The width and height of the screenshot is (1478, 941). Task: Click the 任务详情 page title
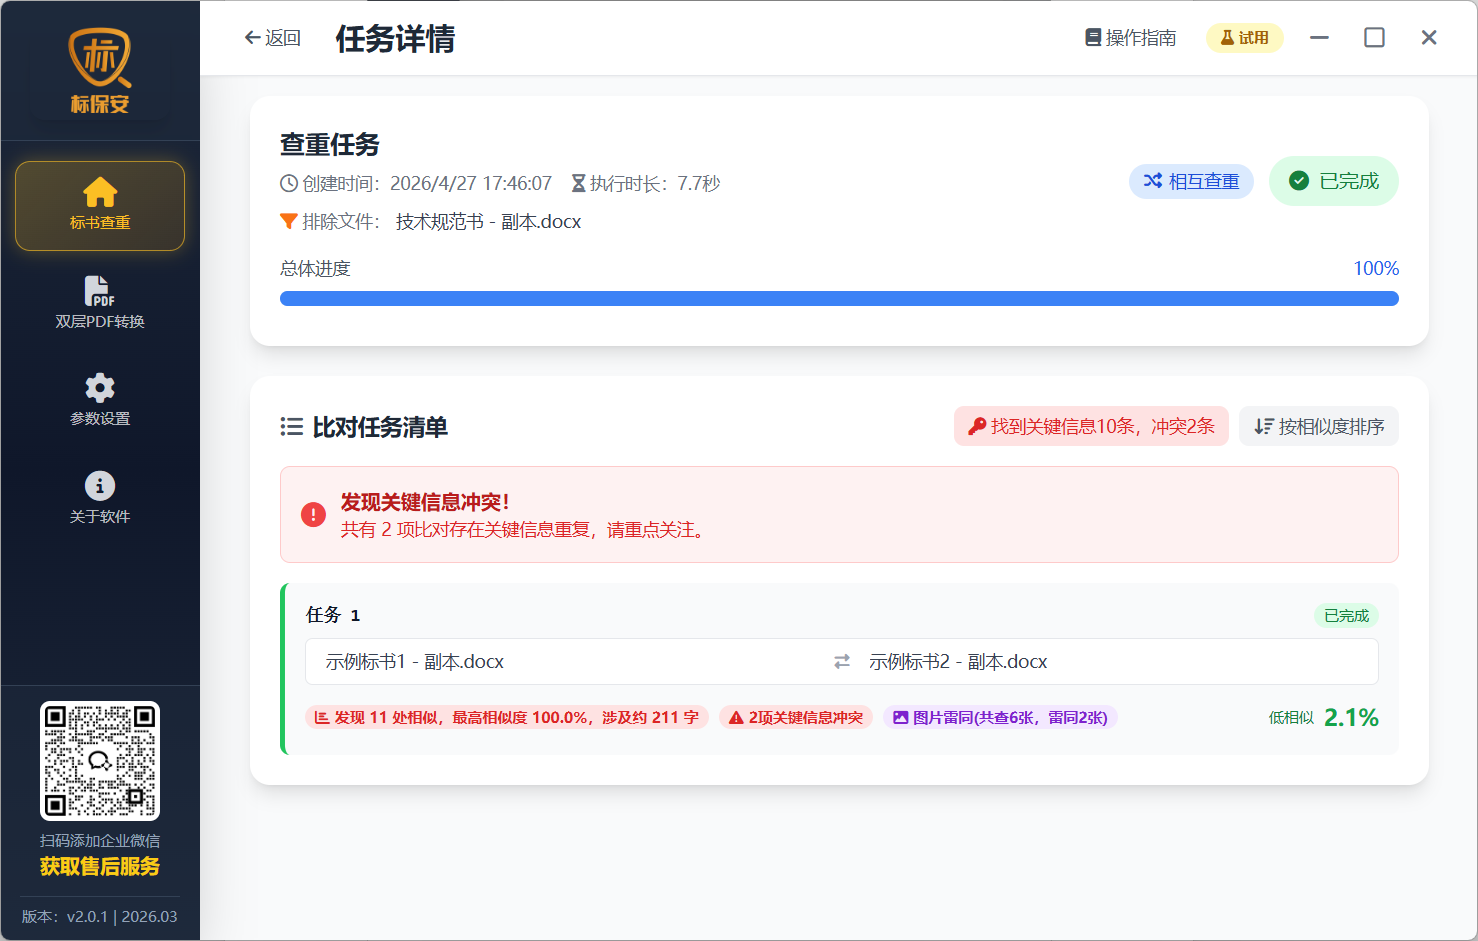point(395,38)
